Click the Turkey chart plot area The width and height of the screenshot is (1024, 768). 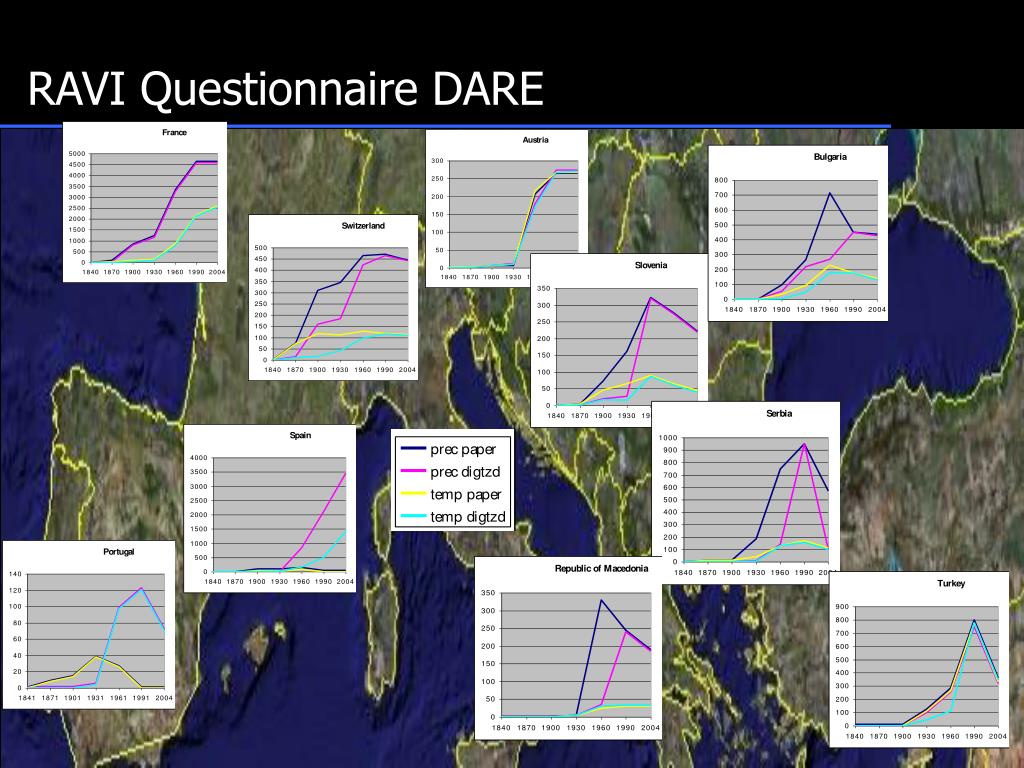point(927,666)
